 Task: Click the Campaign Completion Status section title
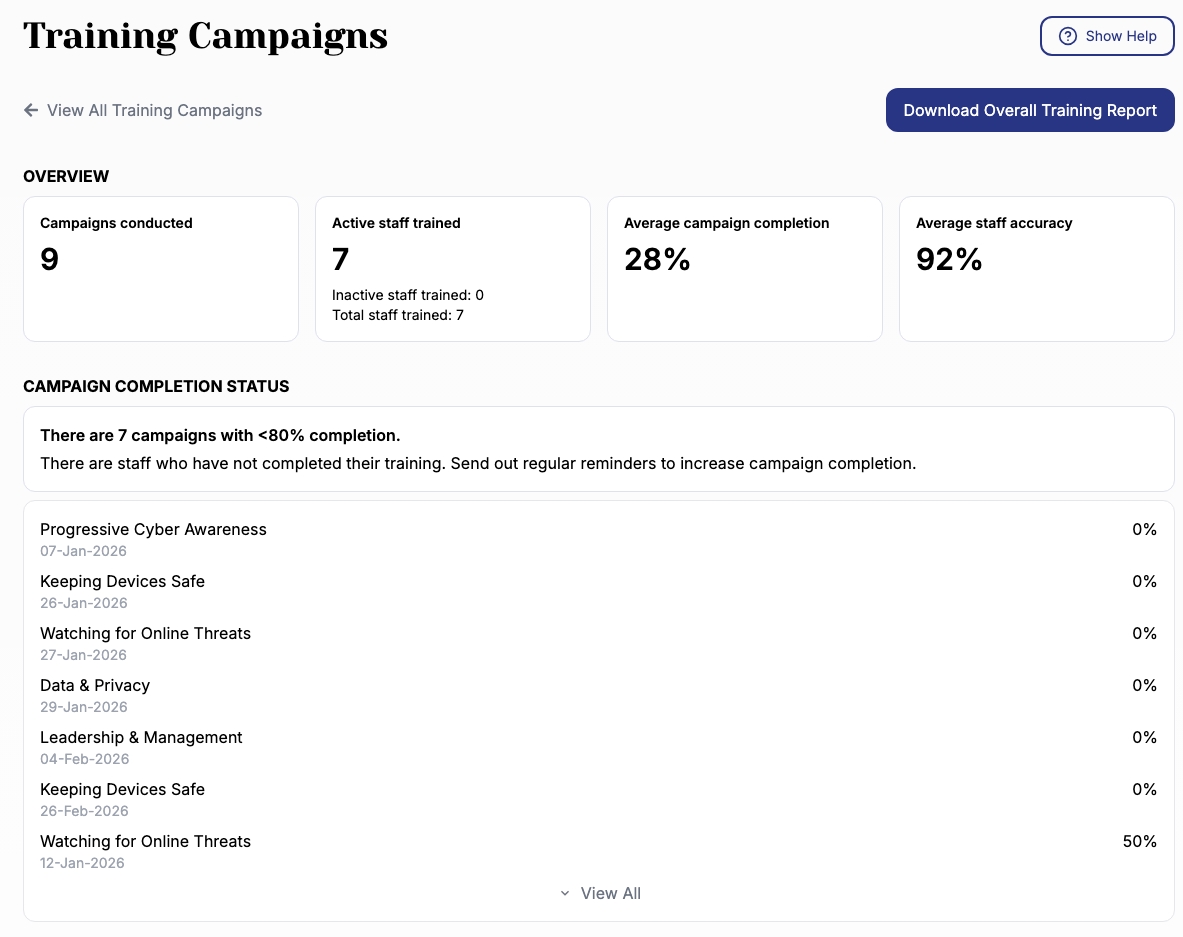pos(156,386)
